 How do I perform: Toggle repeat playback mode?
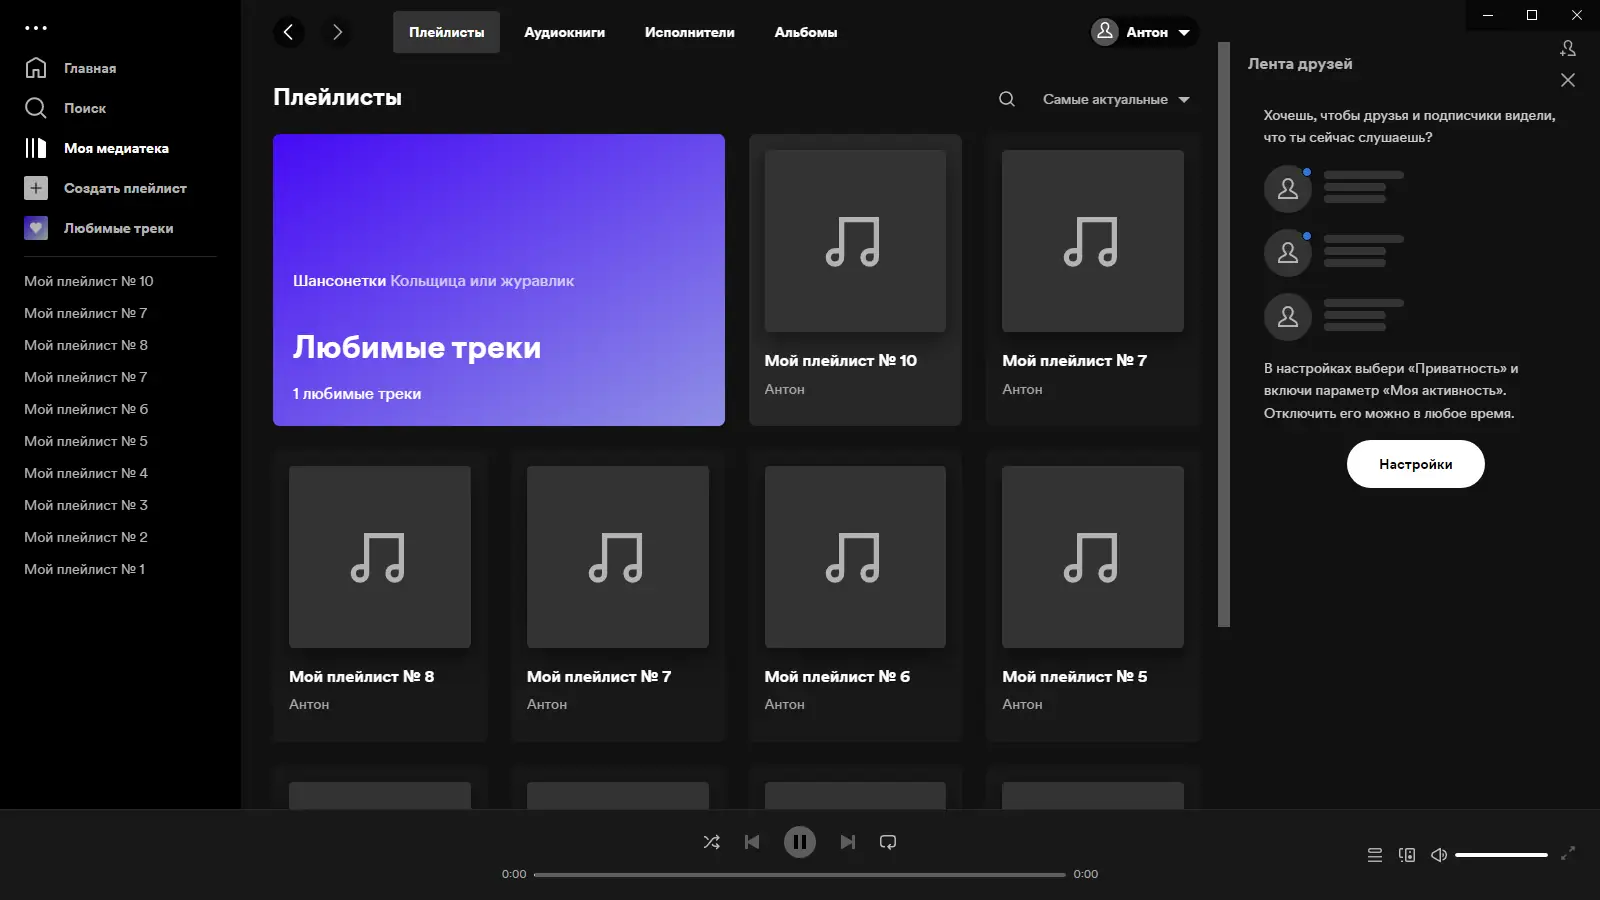click(888, 842)
